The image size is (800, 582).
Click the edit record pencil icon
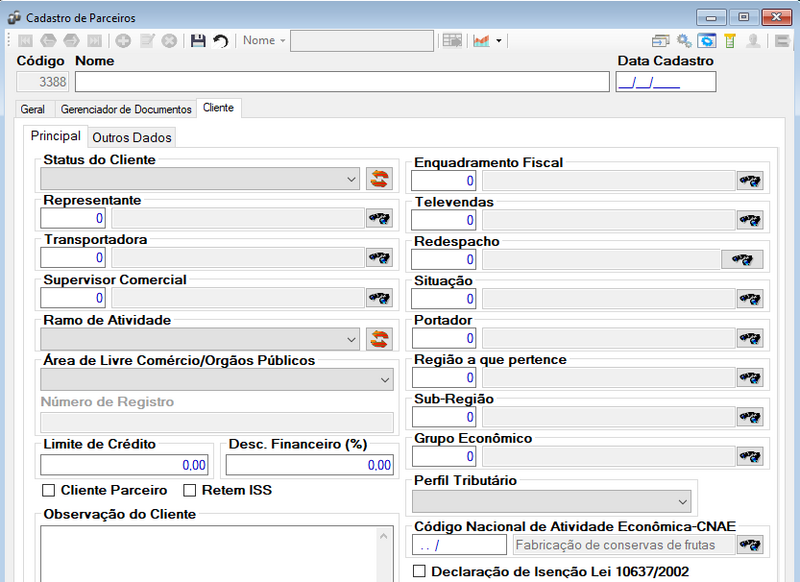(x=147, y=40)
